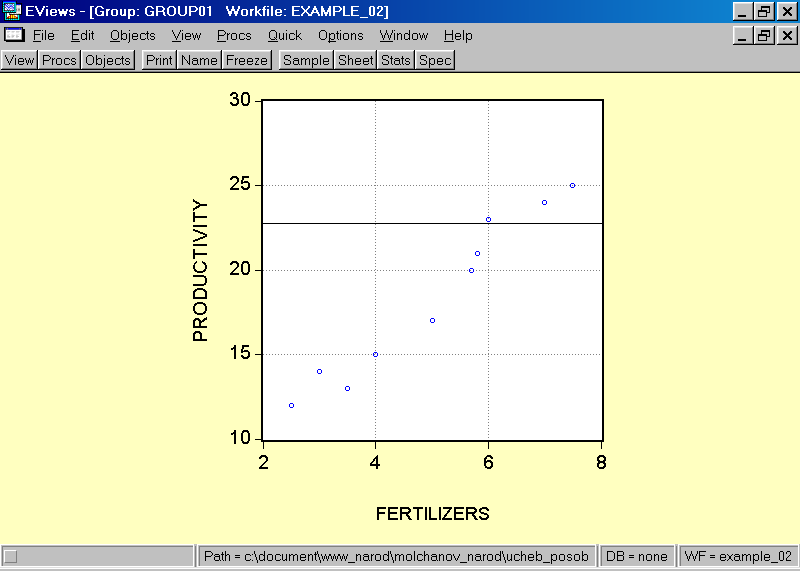Switch to spreadsheet with Sheet button

pyautogui.click(x=356, y=60)
